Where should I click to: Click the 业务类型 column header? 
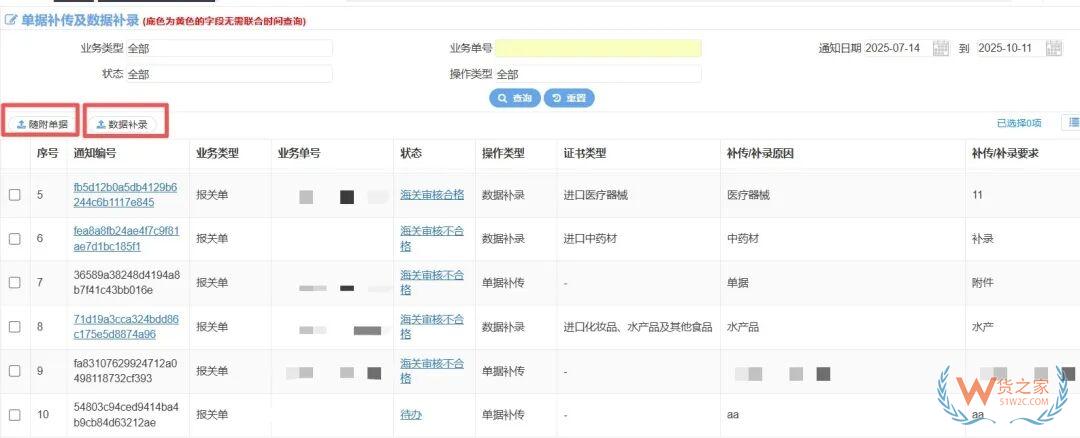pos(218,154)
